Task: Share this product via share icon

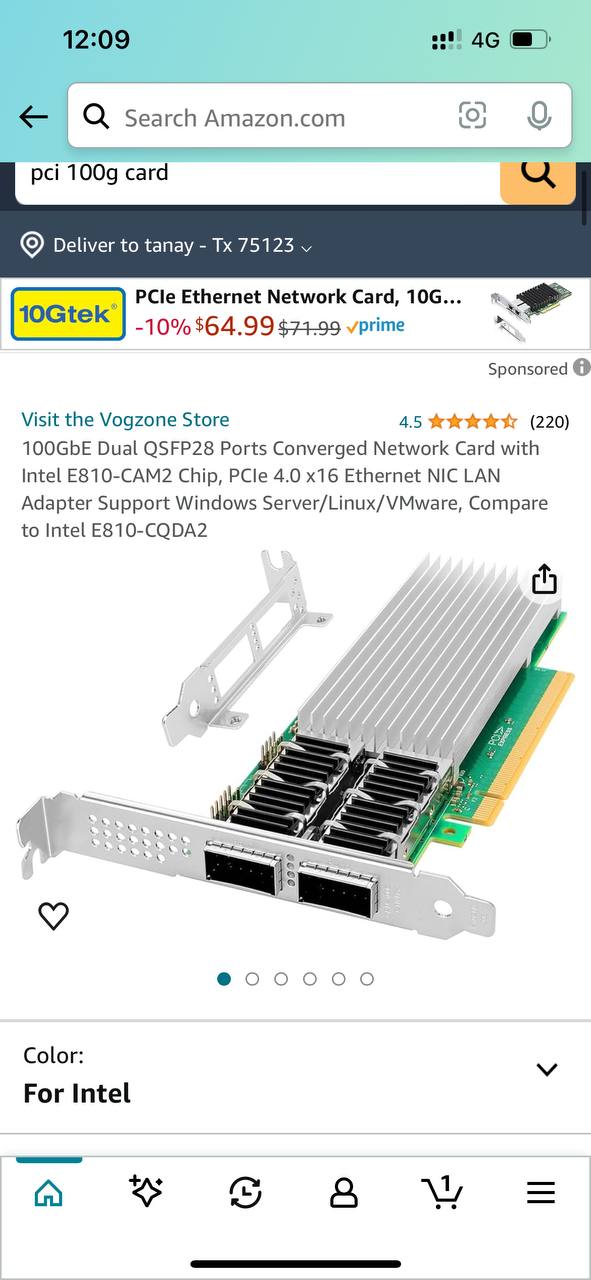Action: [544, 579]
